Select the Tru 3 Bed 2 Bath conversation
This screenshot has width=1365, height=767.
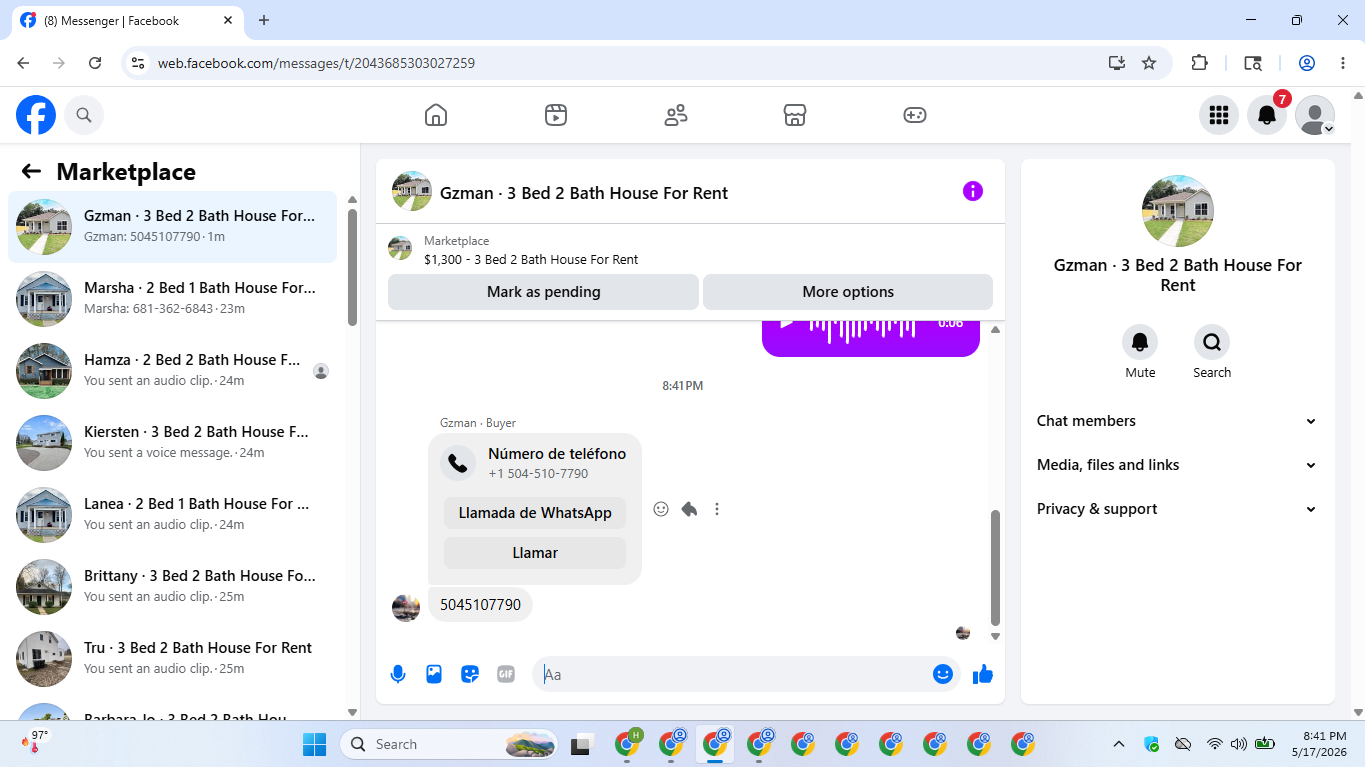(x=173, y=659)
